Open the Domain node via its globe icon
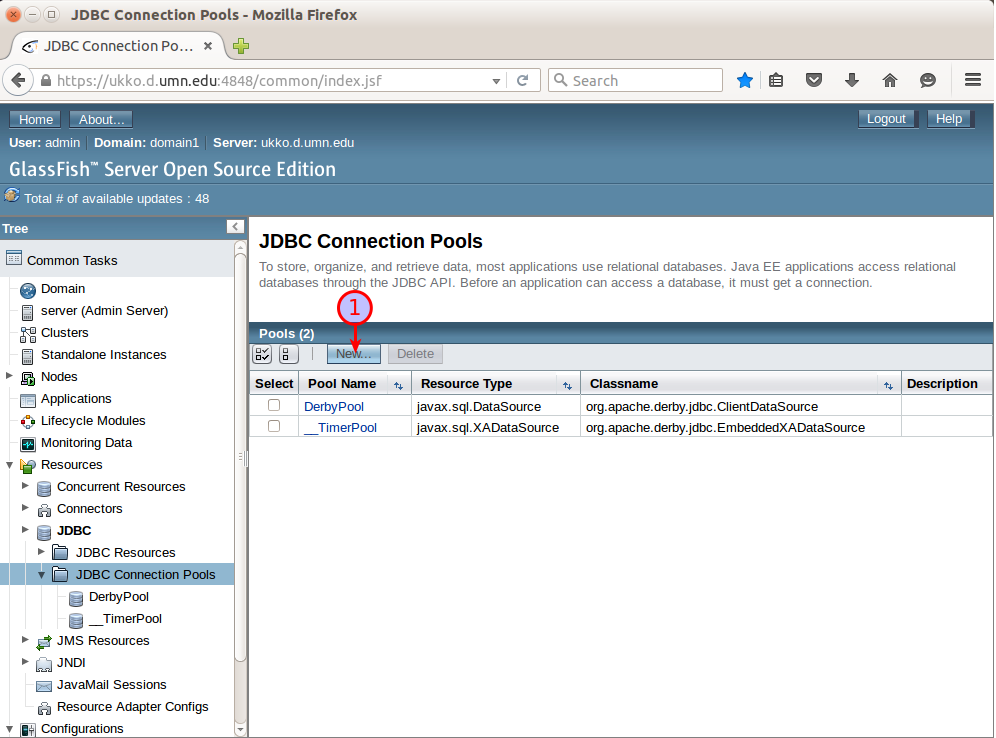This screenshot has width=996, height=738. tap(26, 289)
